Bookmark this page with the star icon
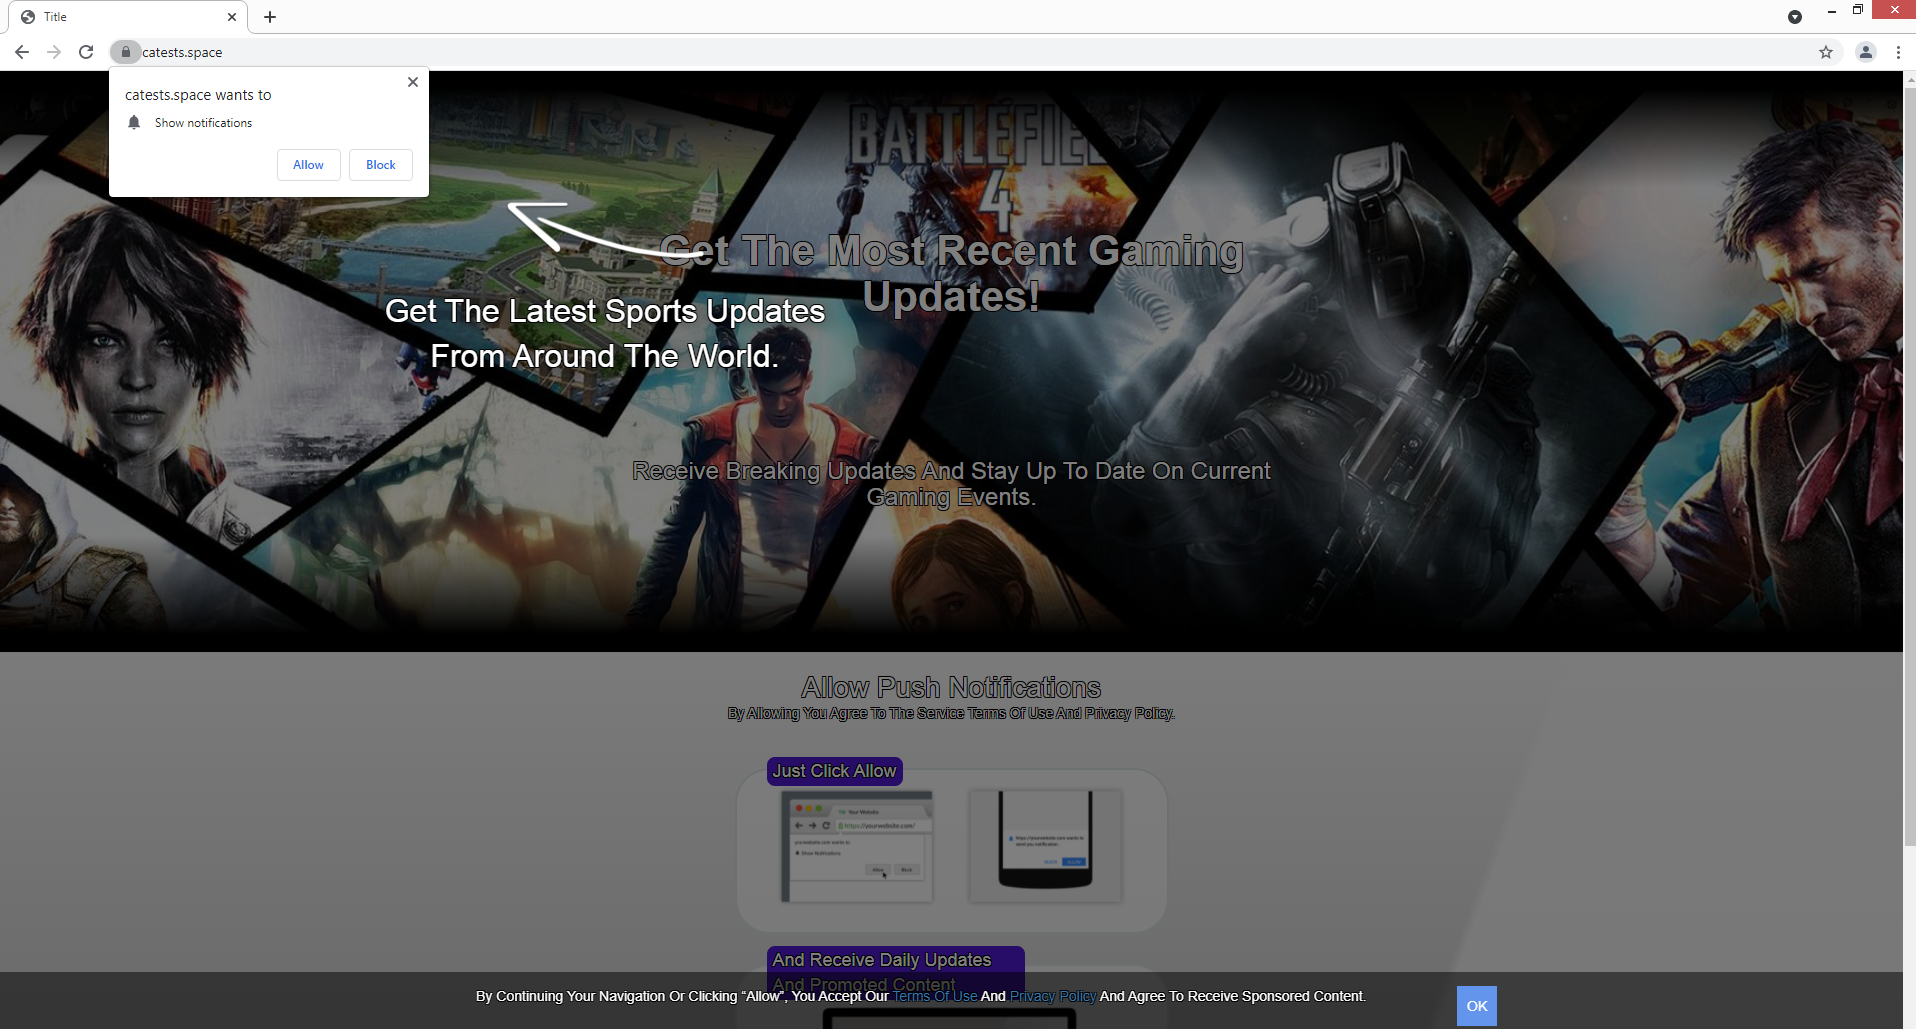This screenshot has width=1916, height=1029. [1826, 52]
